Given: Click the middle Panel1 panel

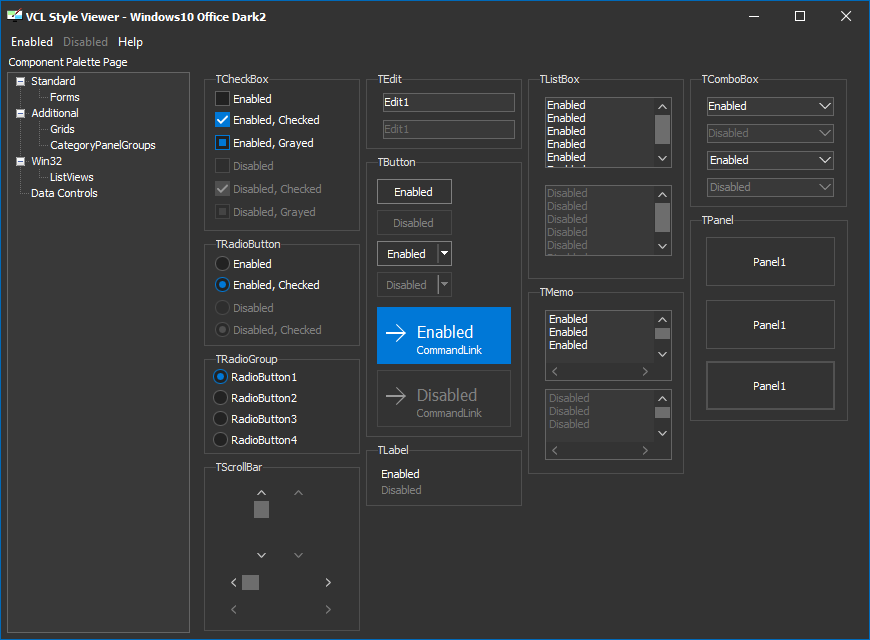Looking at the screenshot, I should pos(770,325).
